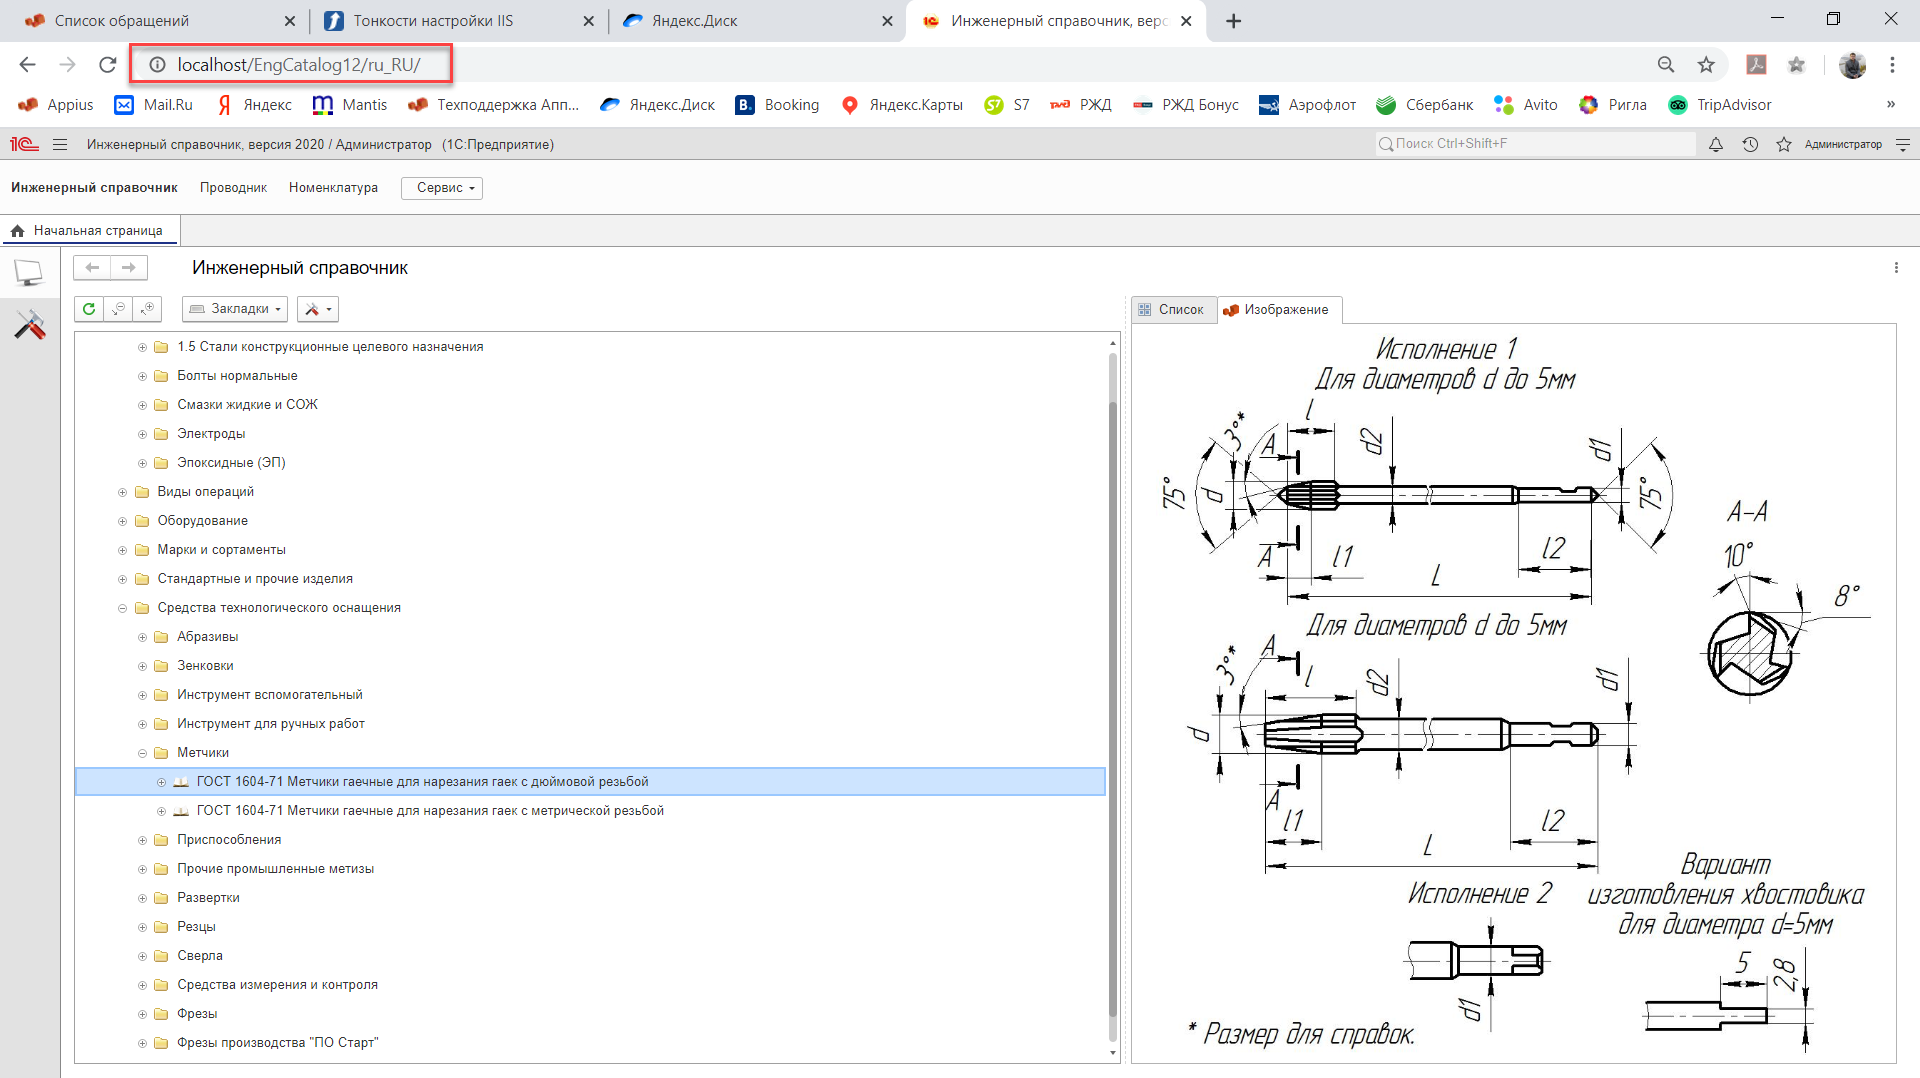
Task: Open the Проводник menu section
Action: click(233, 188)
